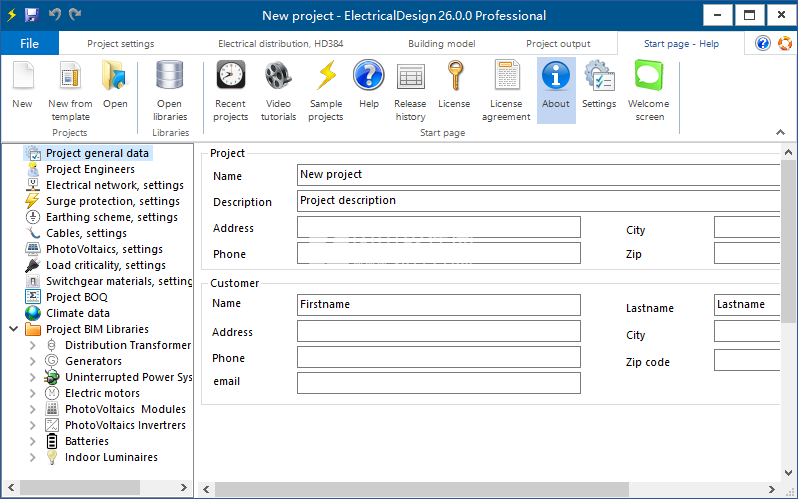Switch to the Building model tab

click(x=441, y=44)
